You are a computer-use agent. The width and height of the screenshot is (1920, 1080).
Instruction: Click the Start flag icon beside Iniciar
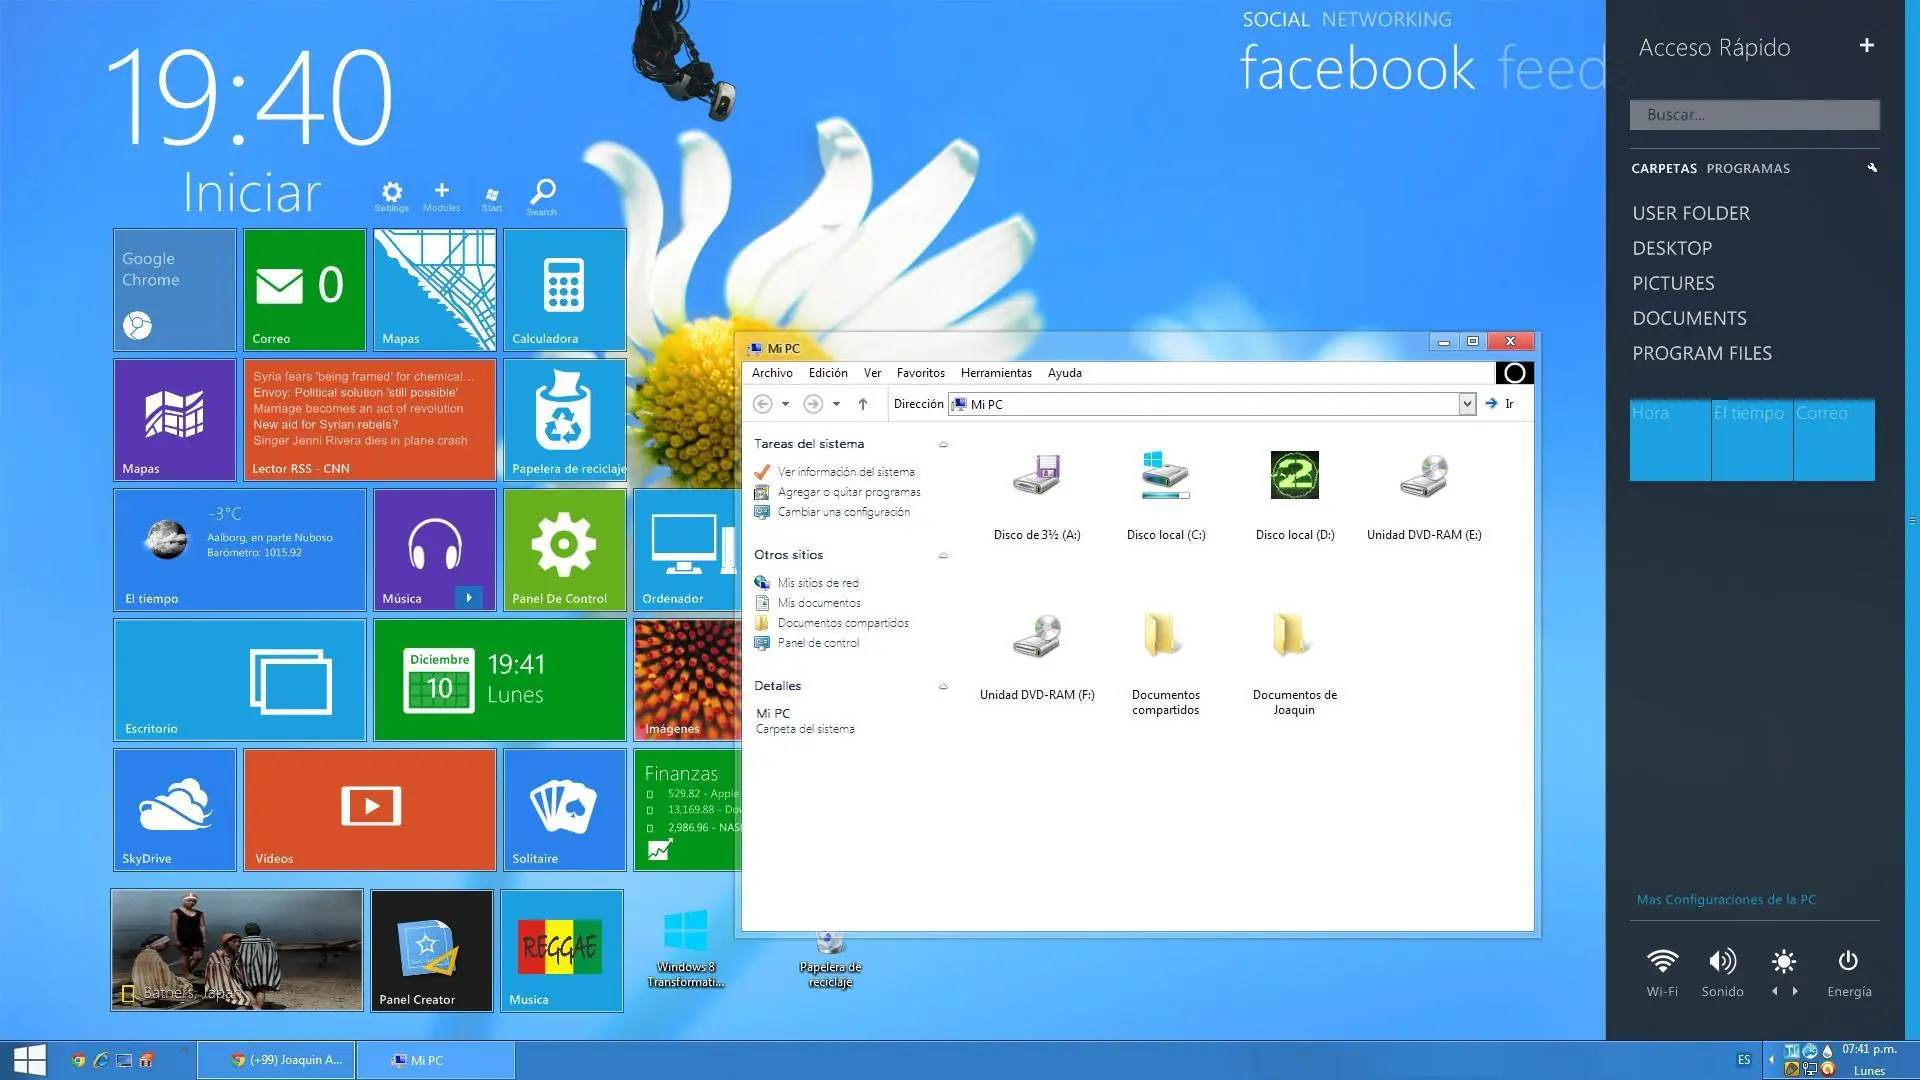click(491, 198)
